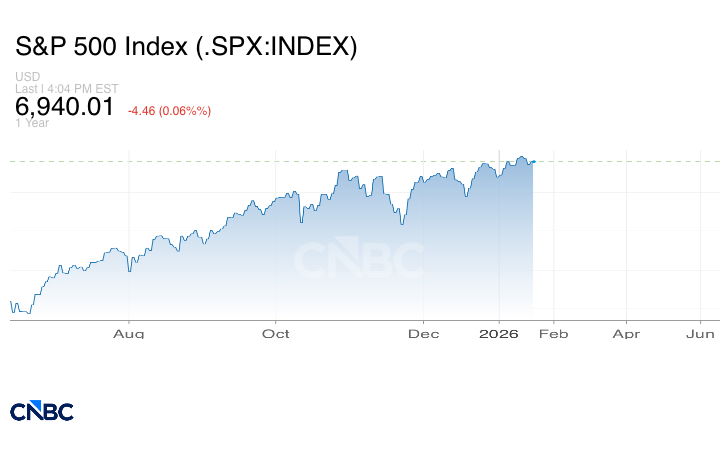Click the deep dip just before Dec
Viewport: 720px width, 450px height.
click(x=400, y=221)
